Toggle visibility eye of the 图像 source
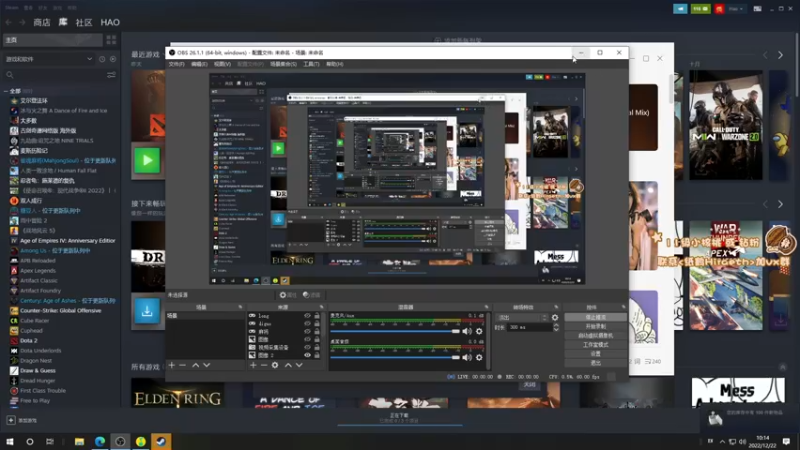This screenshot has height=450, width=800. click(307, 339)
